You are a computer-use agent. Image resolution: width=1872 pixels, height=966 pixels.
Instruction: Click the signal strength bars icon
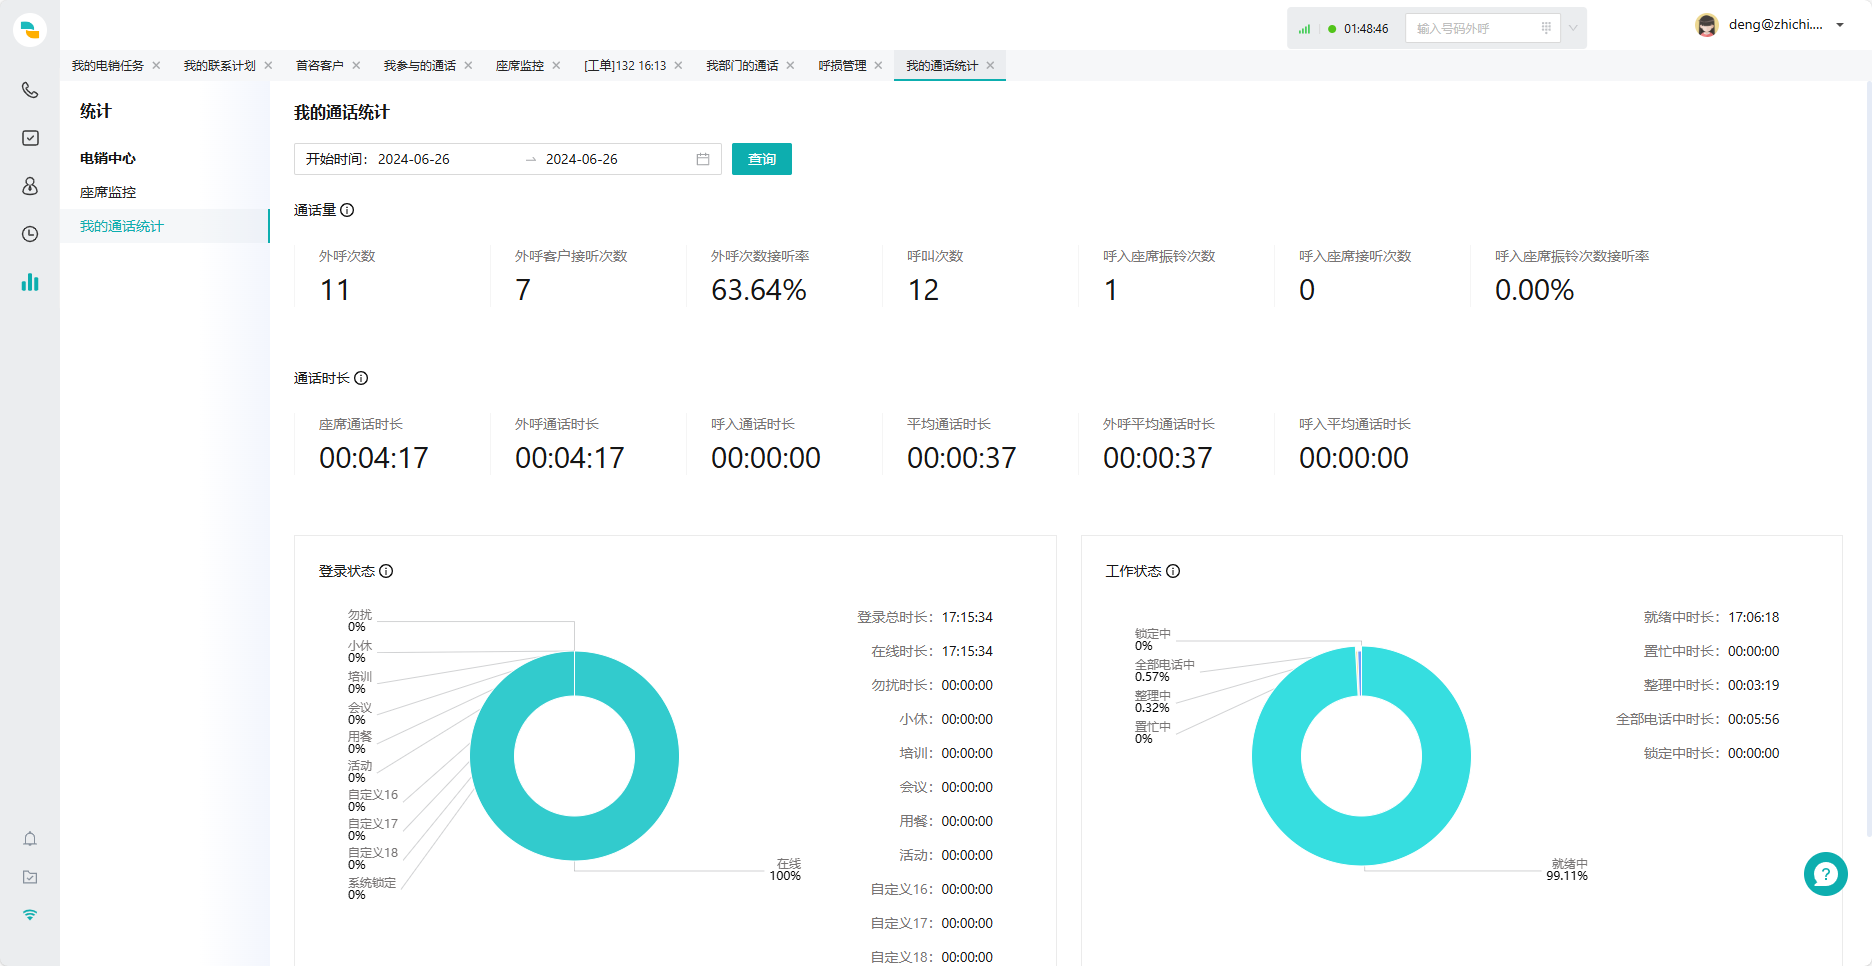1304,29
